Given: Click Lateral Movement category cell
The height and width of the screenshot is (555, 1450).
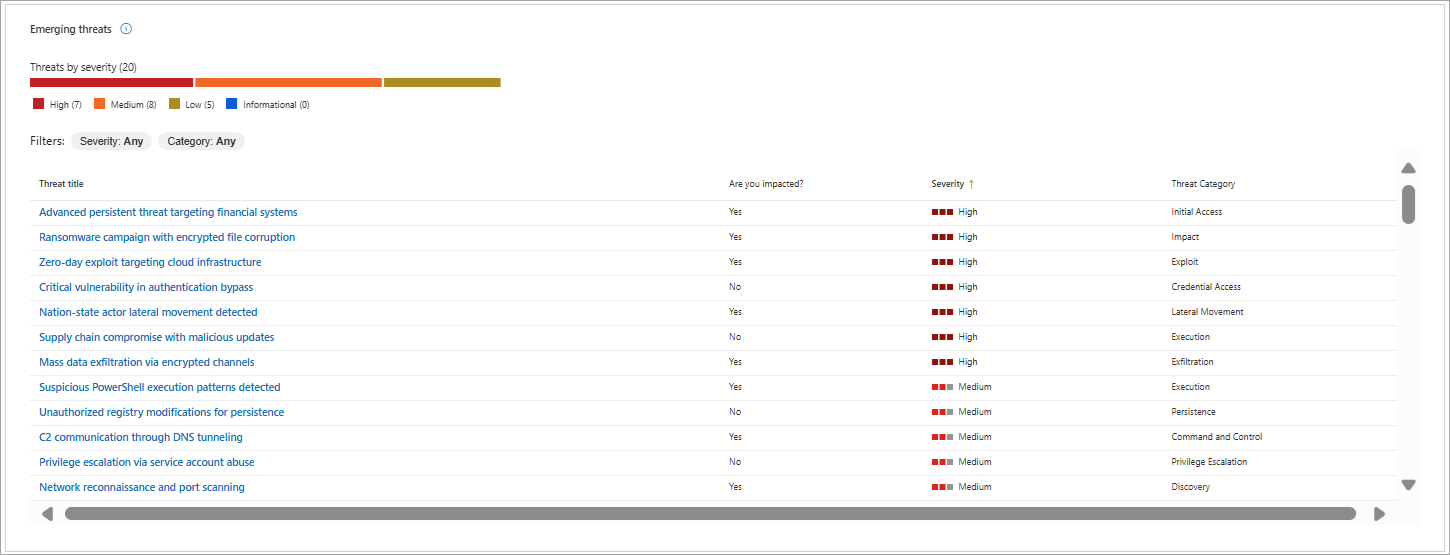Looking at the screenshot, I should [x=1207, y=312].
